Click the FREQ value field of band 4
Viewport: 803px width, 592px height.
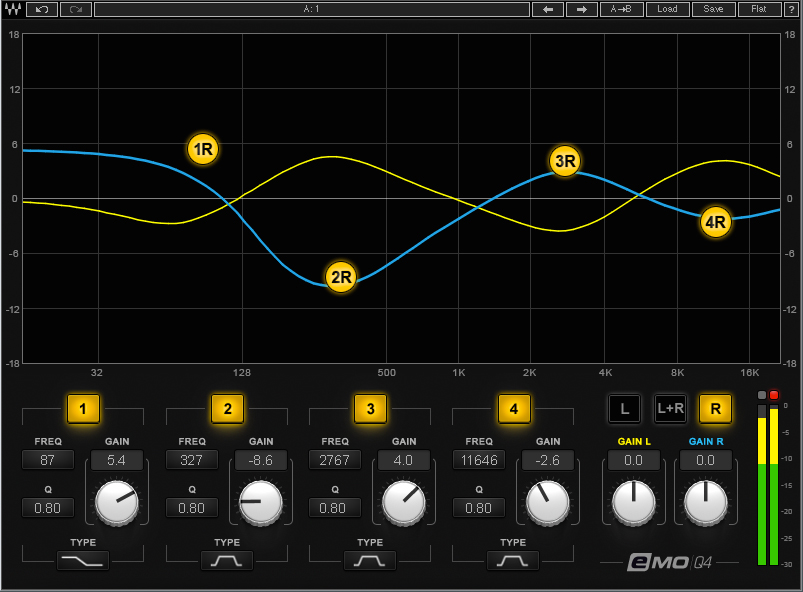click(x=478, y=460)
